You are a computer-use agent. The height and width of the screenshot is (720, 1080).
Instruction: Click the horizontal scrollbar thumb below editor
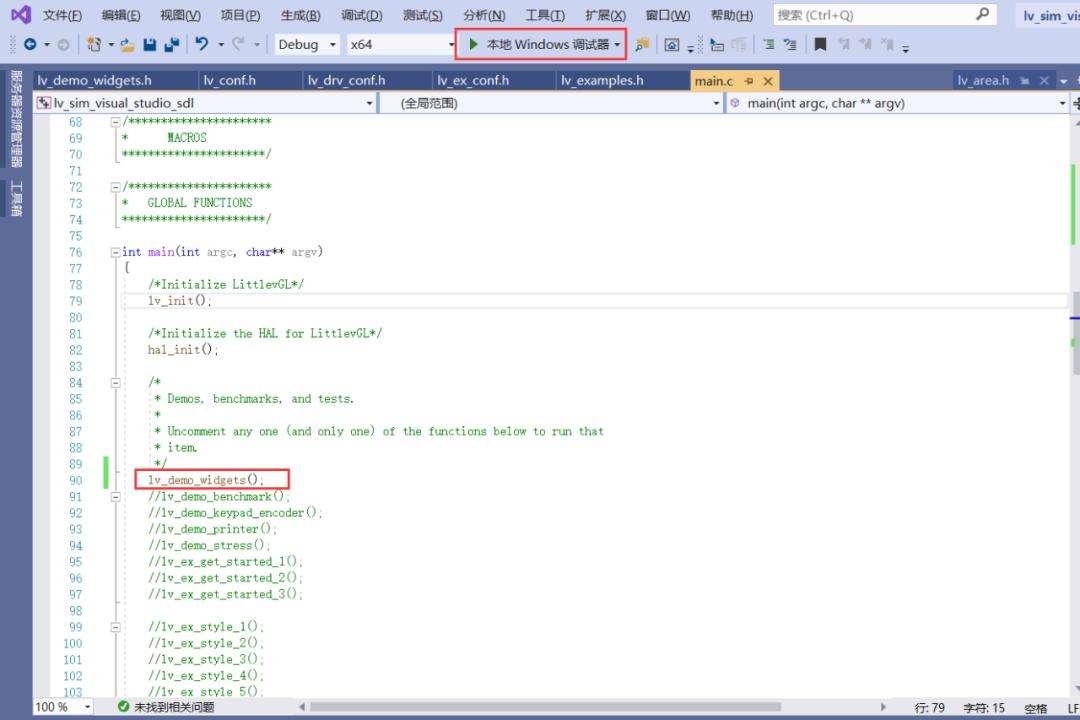545,707
